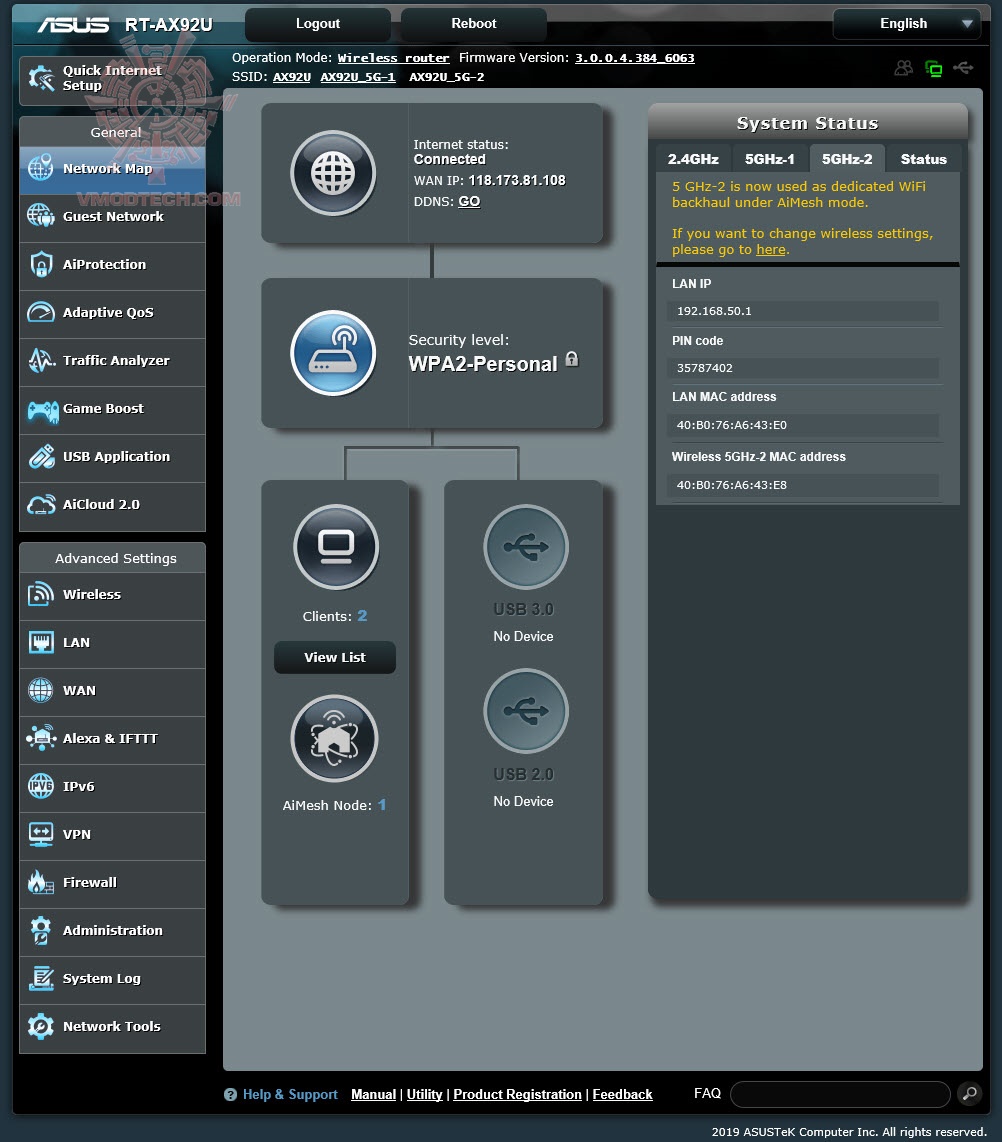Screen dimensions: 1002x1142
Task: Click the Clients computer icon
Action: [336, 547]
